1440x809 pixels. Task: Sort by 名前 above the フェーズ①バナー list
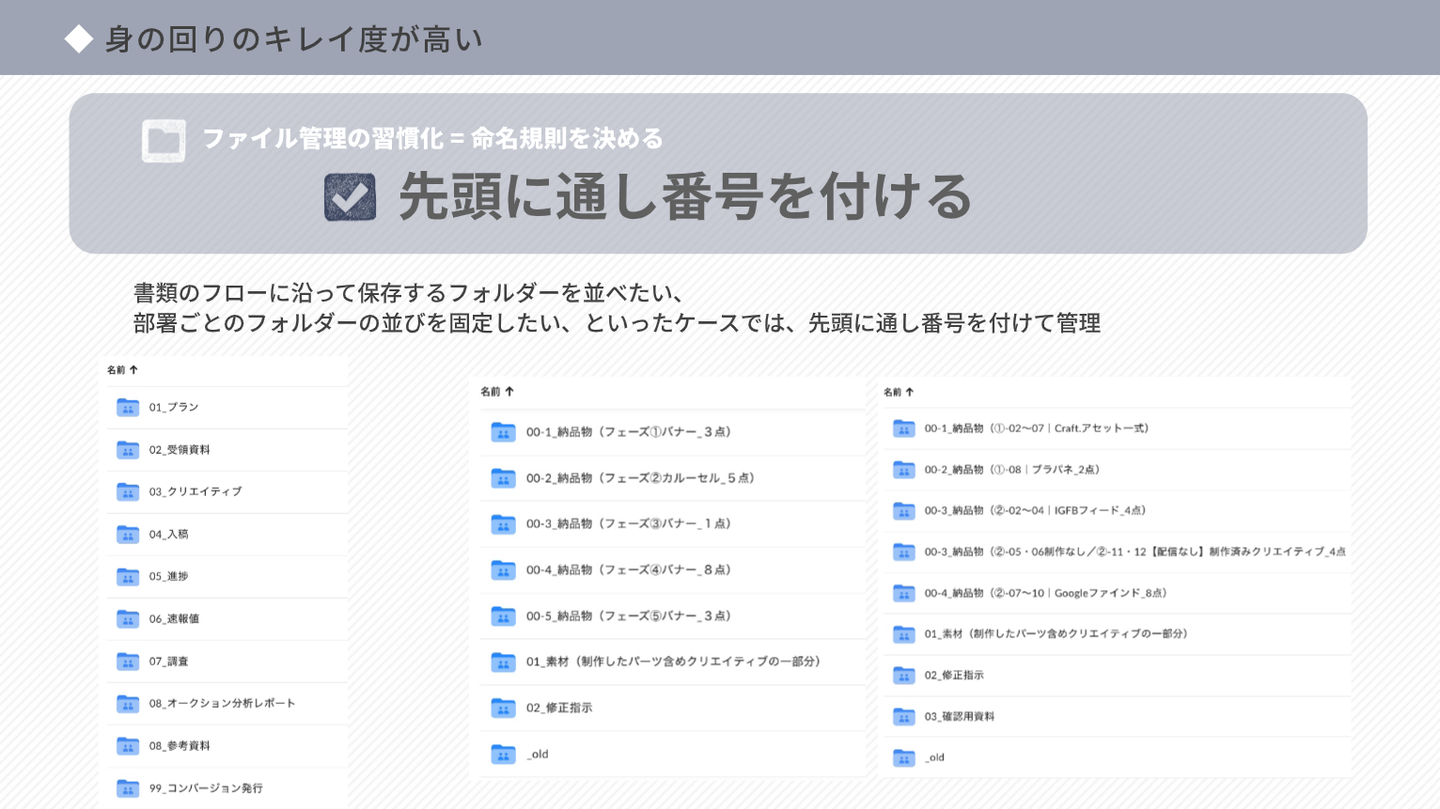coord(497,392)
